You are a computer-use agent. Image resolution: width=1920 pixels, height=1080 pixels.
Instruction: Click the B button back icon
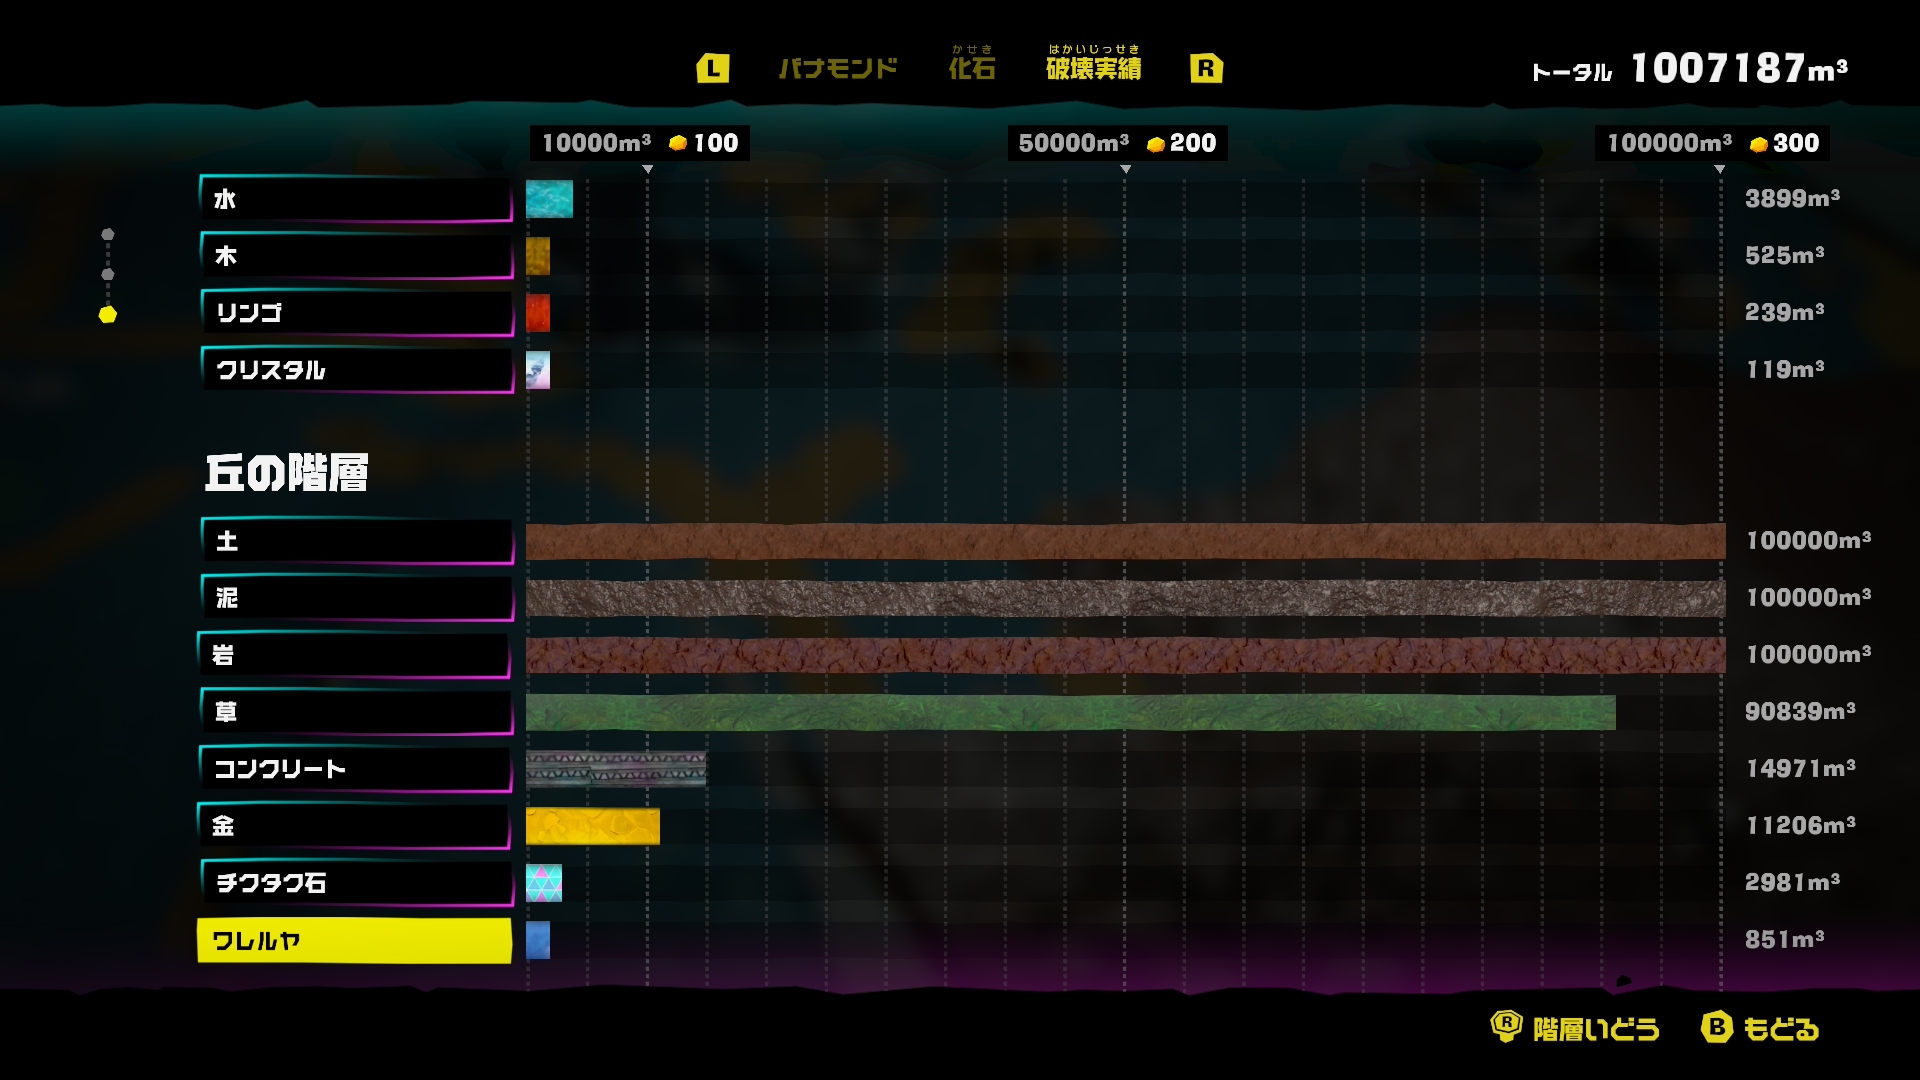pyautogui.click(x=1716, y=1027)
